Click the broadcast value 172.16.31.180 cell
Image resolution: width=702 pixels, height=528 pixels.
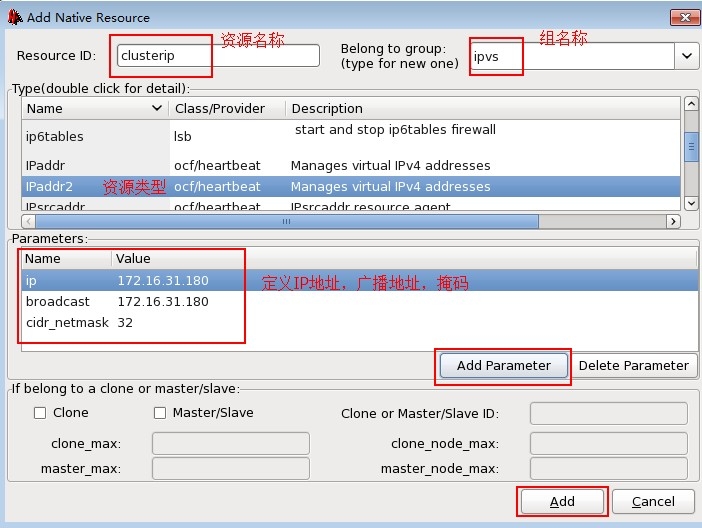(163, 301)
